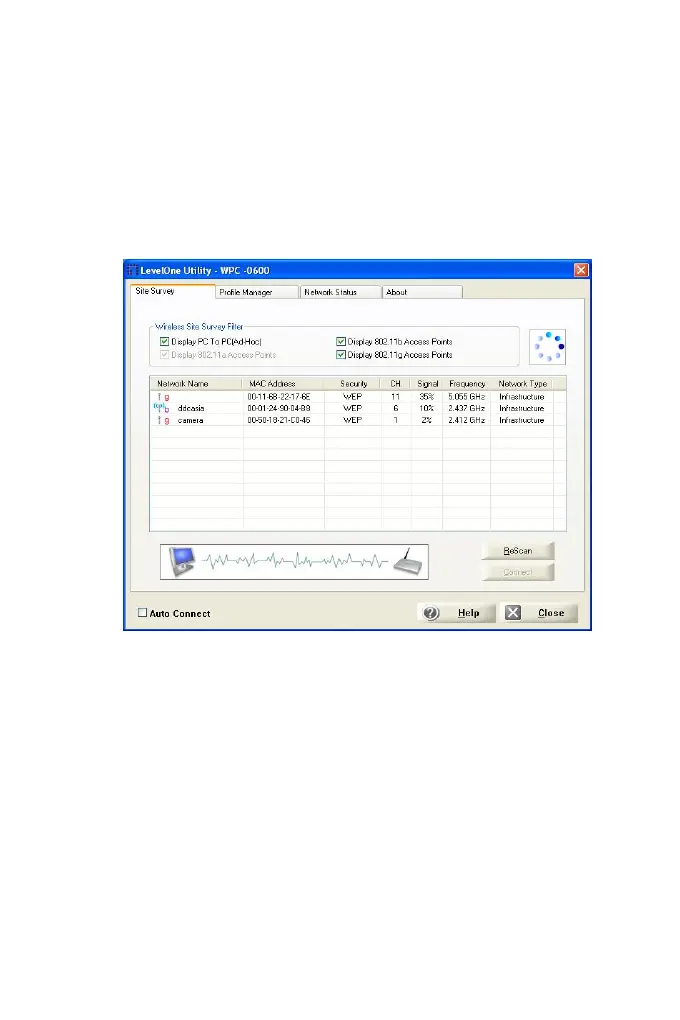Image resolution: width=680 pixels, height=1020 pixels.
Task: Click the 5.055 GHz frequency cell
Action: (x=467, y=397)
